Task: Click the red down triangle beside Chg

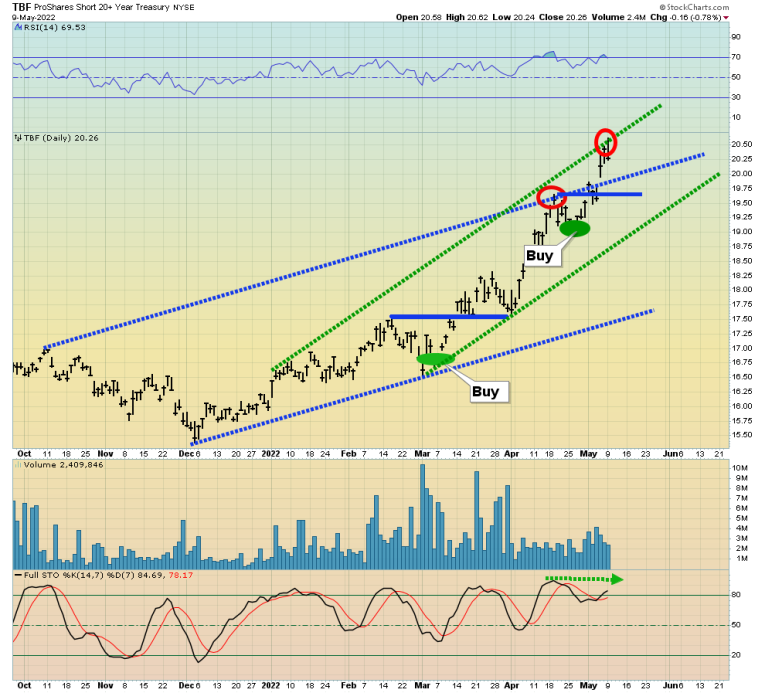Action: click(x=726, y=18)
